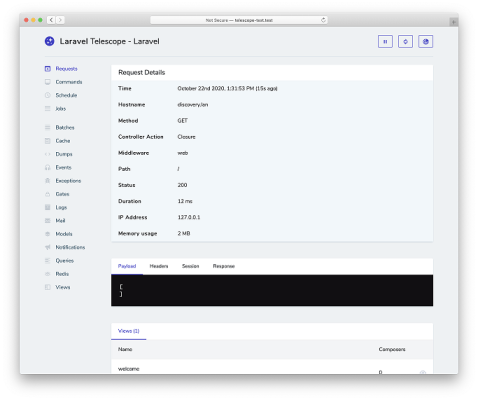This screenshot has height=400, width=478.
Task: Navigate to Exceptions section
Action: (68, 181)
